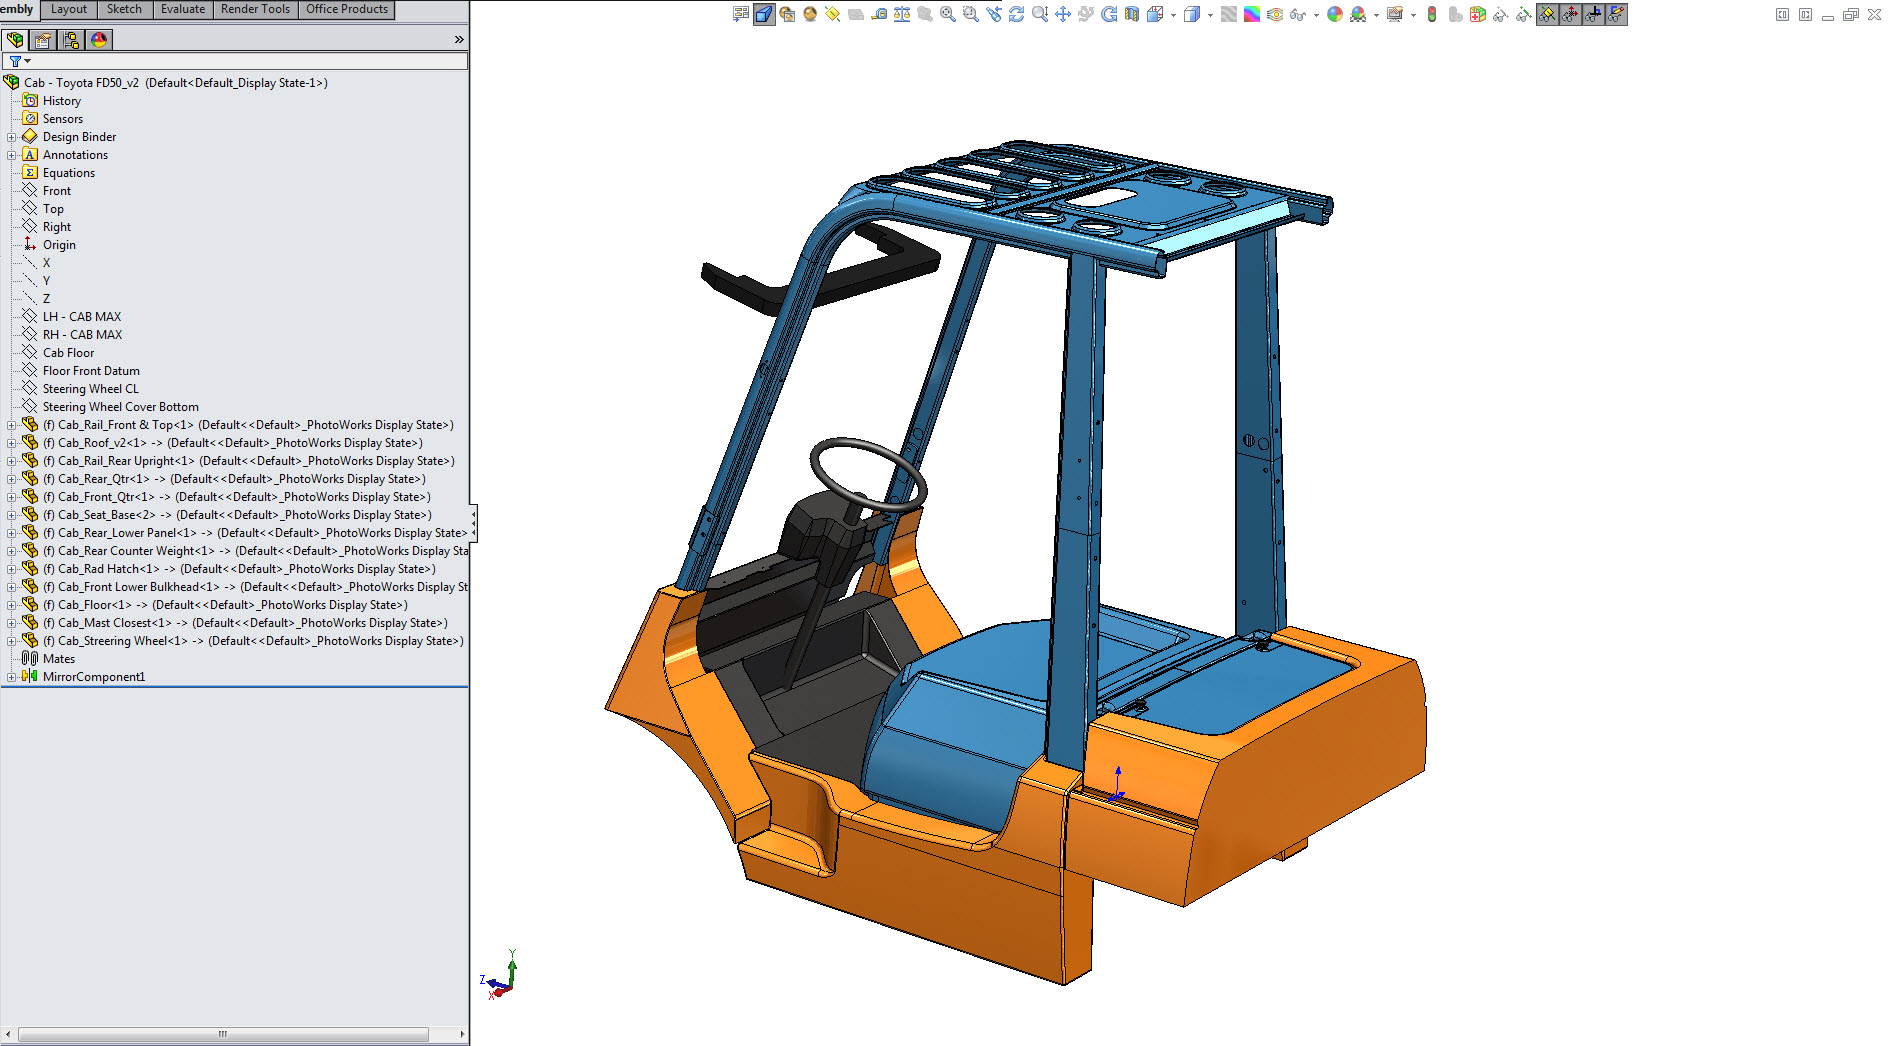Image resolution: width=1892 pixels, height=1046 pixels.
Task: Select the Pan four-arrow tool
Action: [x=1063, y=14]
